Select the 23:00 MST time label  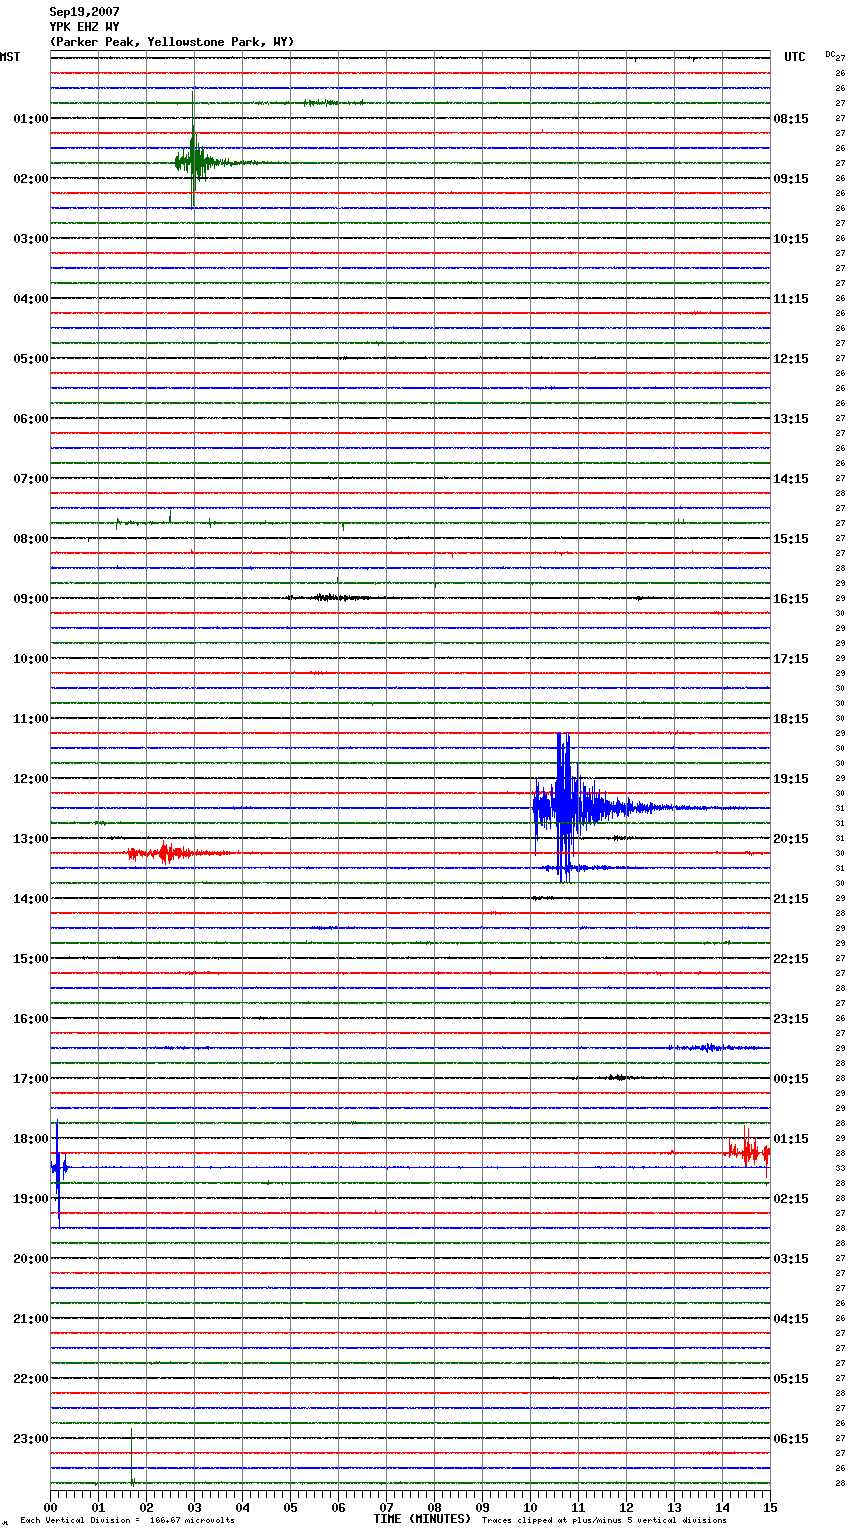[x=30, y=1439]
